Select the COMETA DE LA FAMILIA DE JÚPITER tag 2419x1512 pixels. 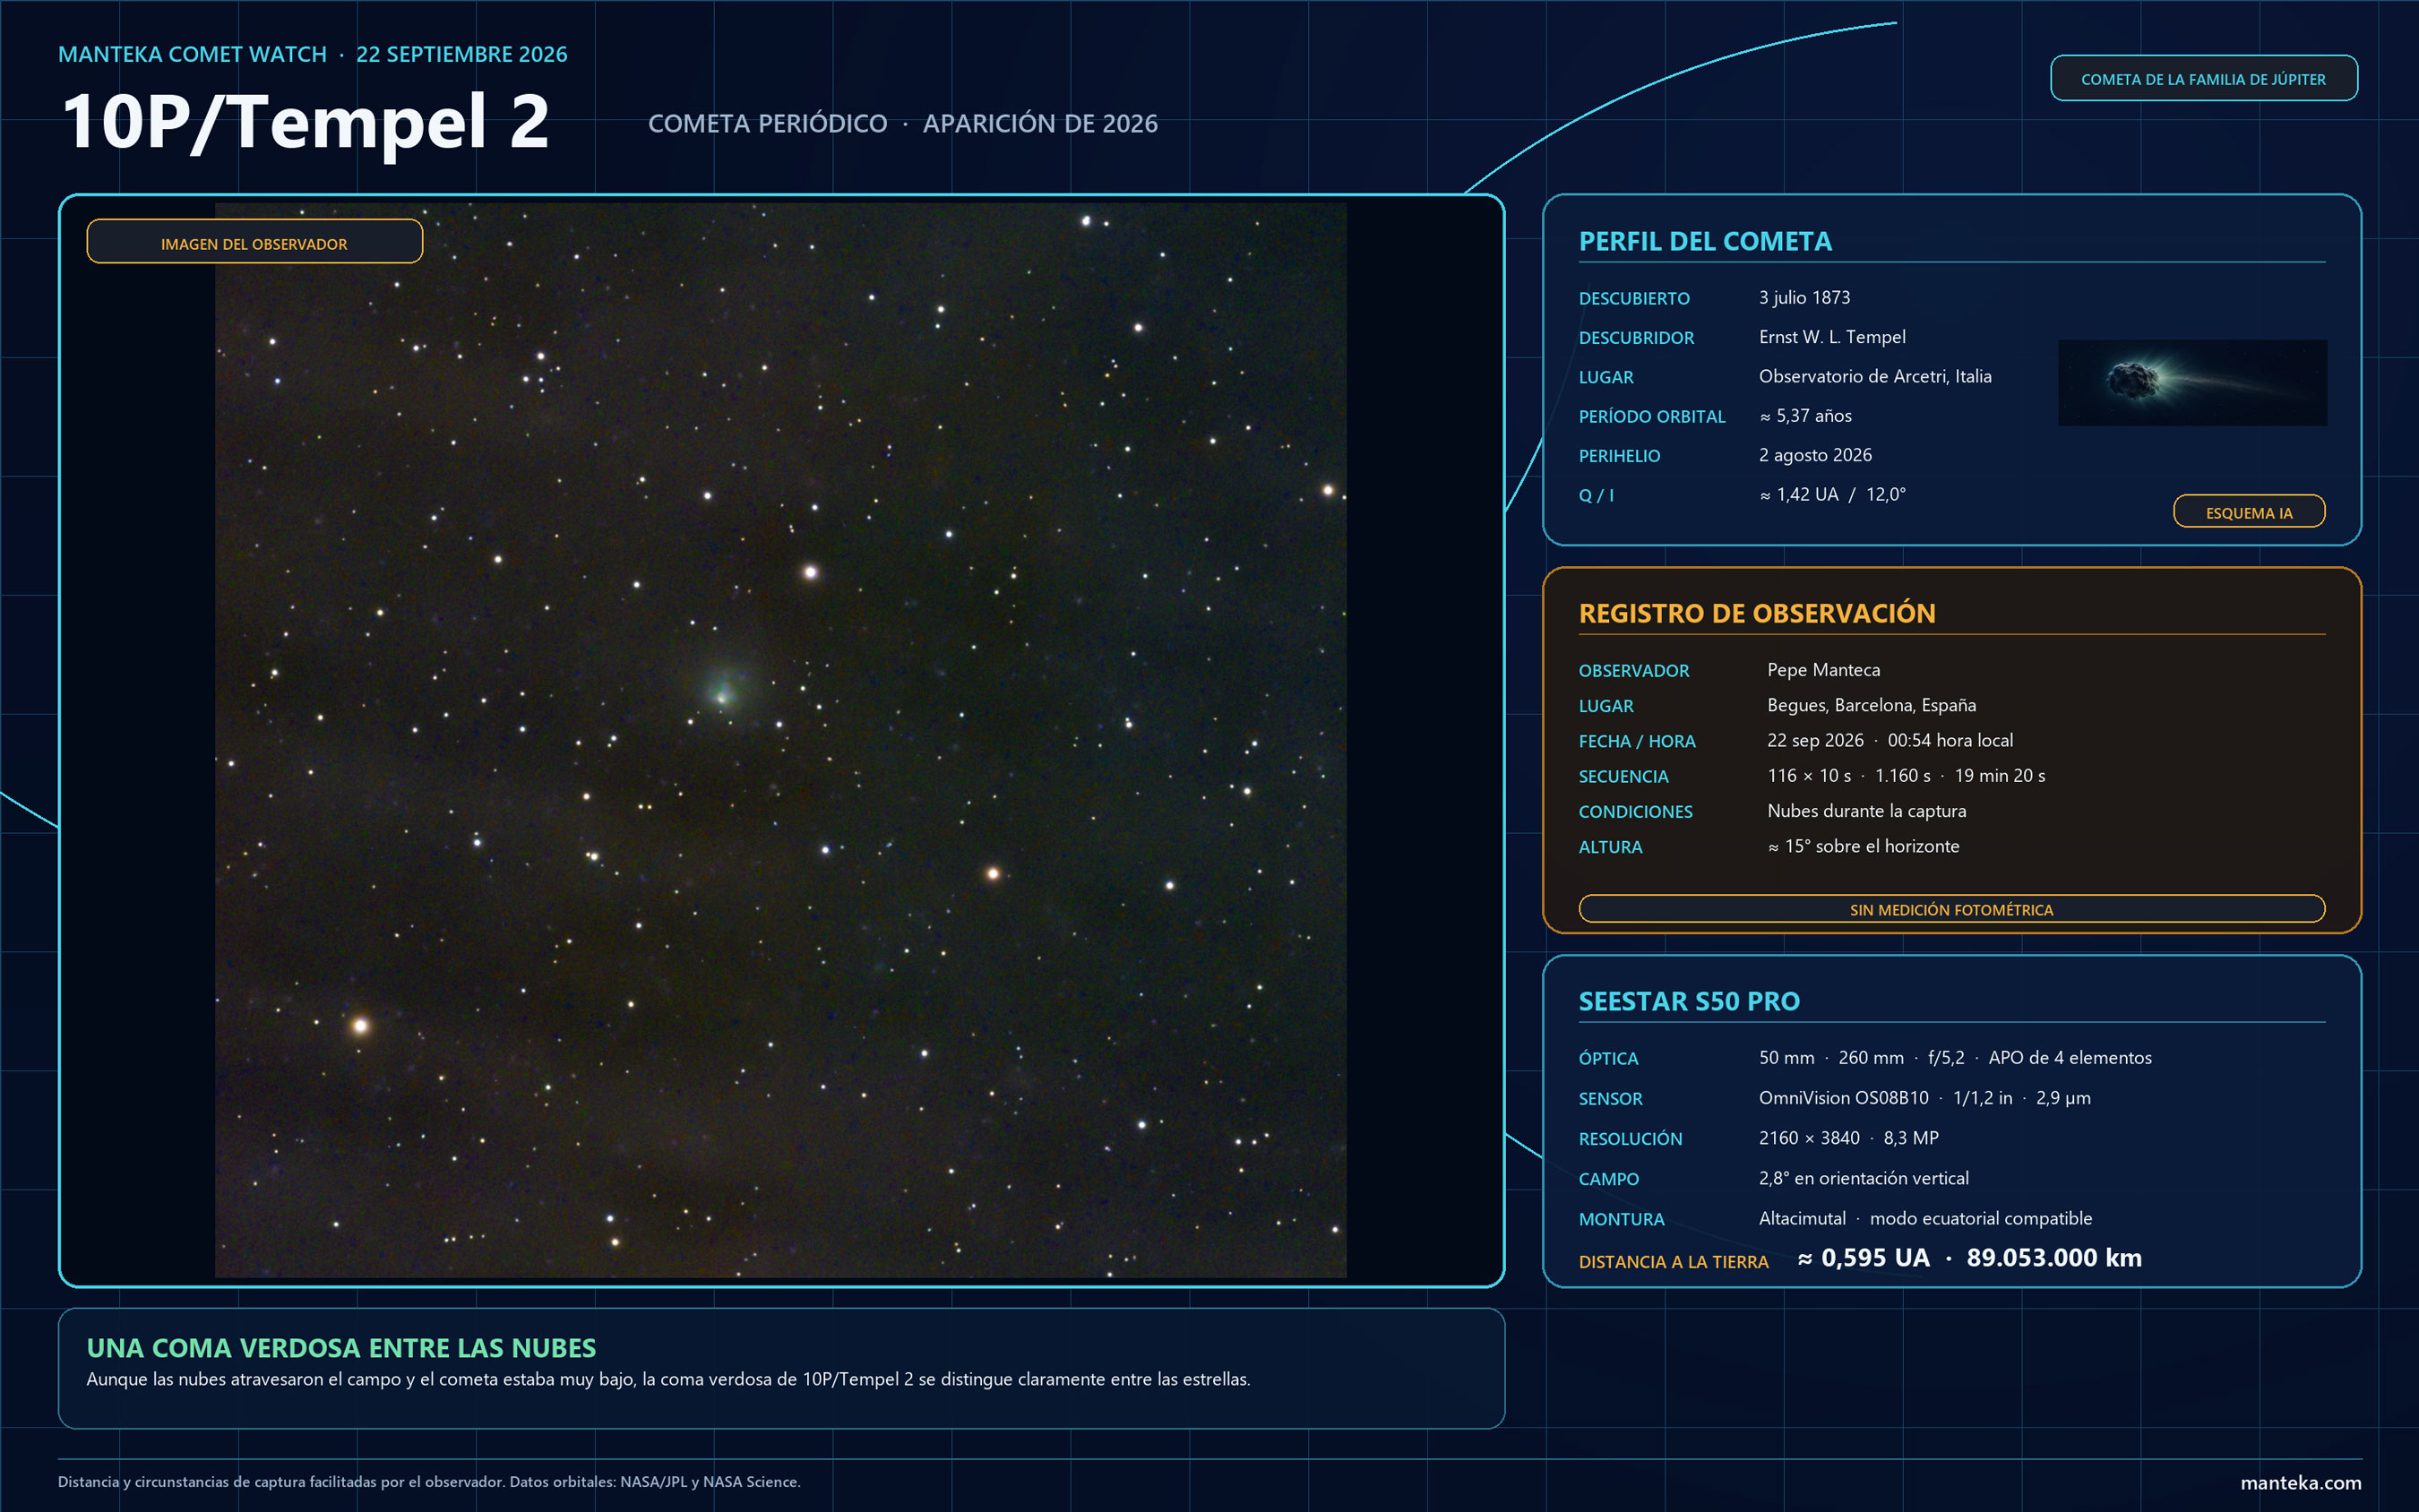click(x=2203, y=78)
